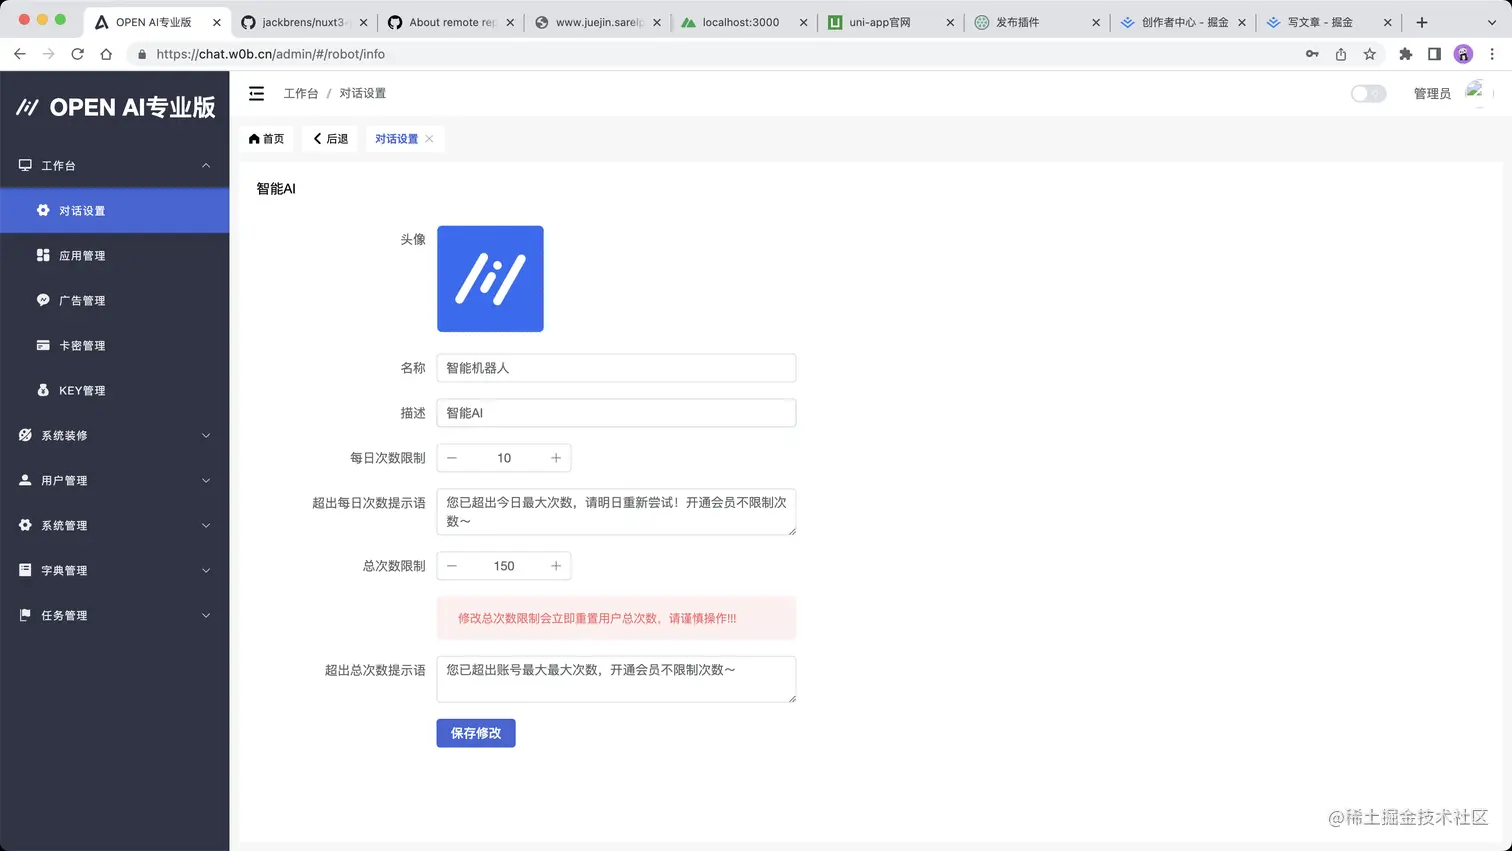This screenshot has height=851, width=1512.
Task: Collapse the sidebar with the hamburger icon
Action: (x=256, y=93)
